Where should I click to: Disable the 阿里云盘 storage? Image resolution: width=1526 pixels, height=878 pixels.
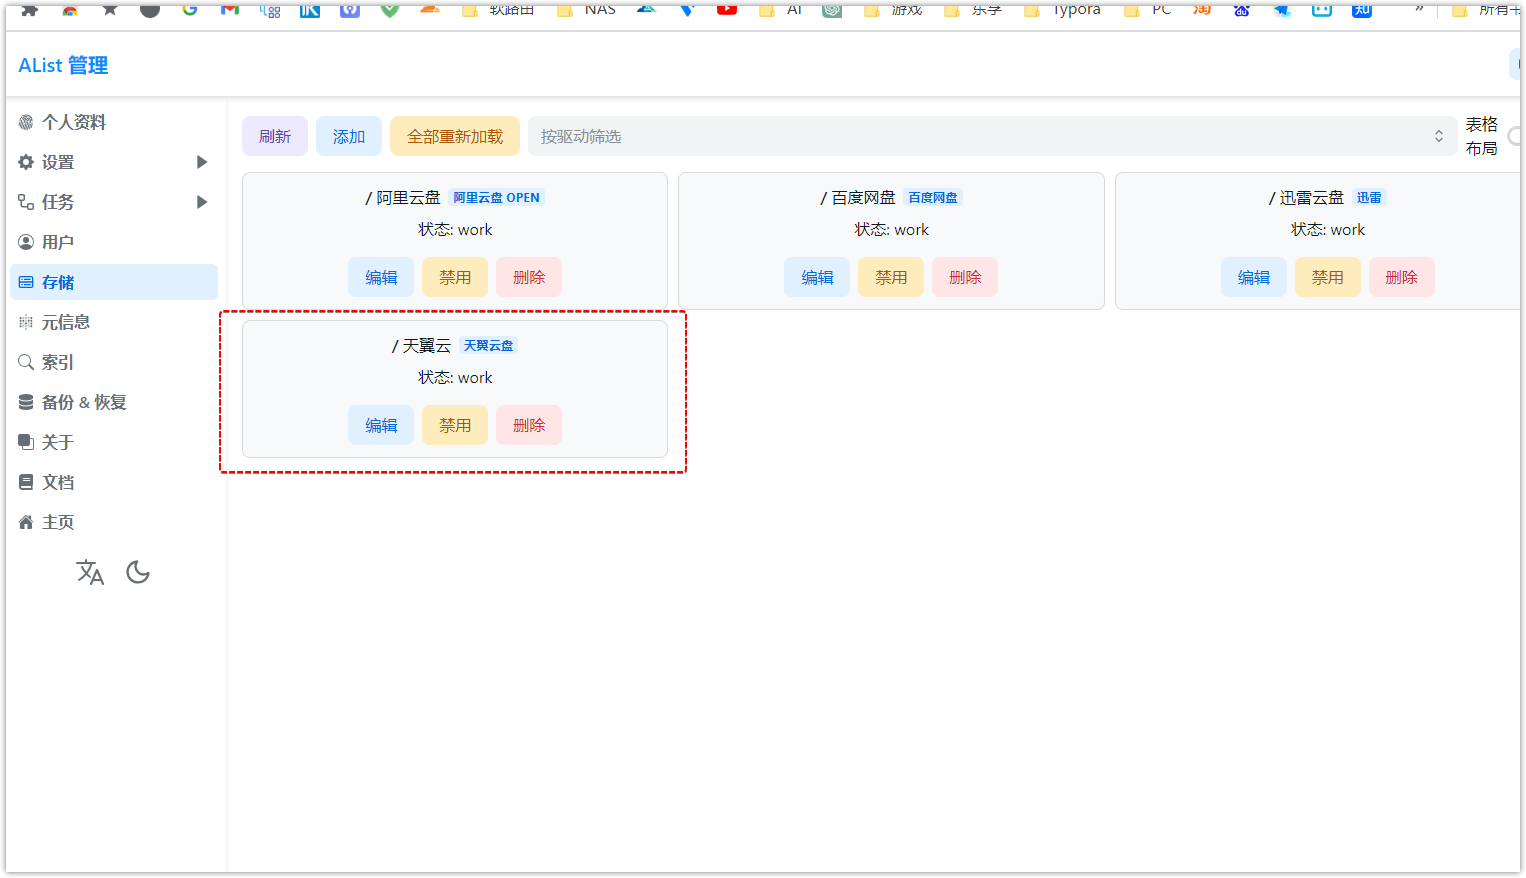click(x=455, y=277)
